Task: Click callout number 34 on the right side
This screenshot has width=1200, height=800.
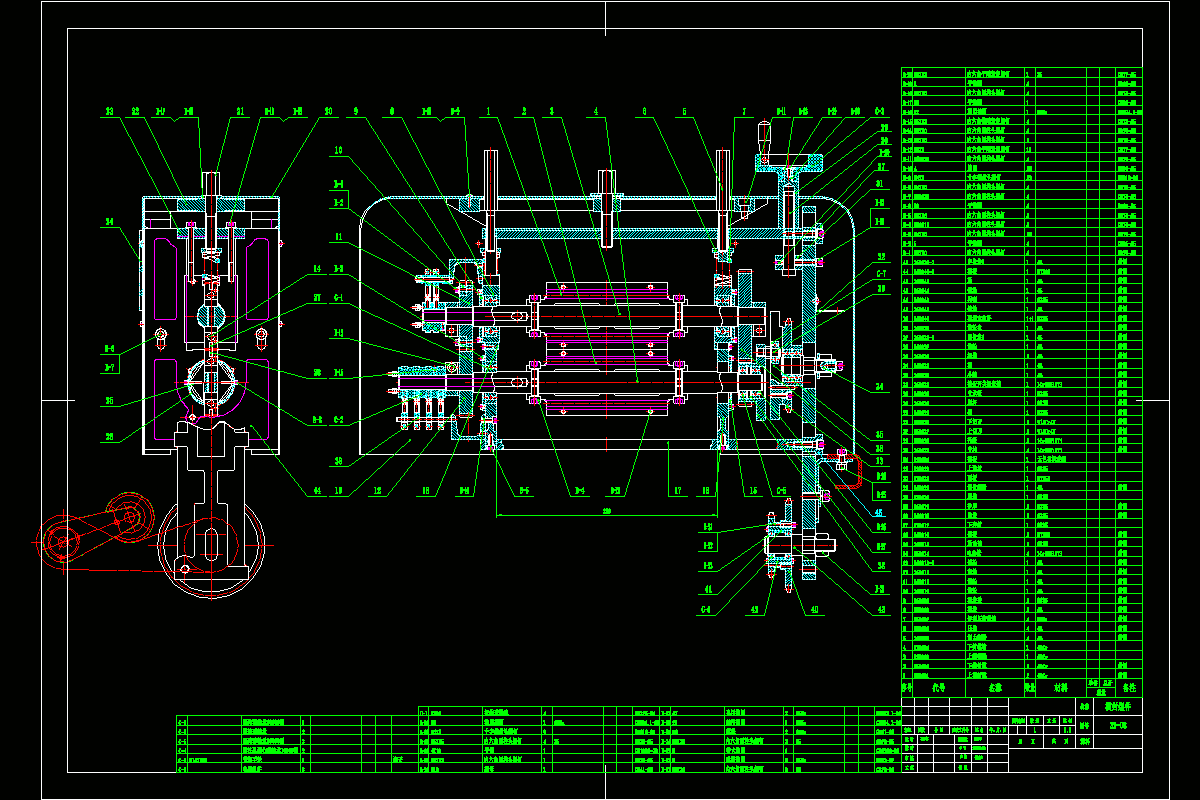Action: coord(880,385)
